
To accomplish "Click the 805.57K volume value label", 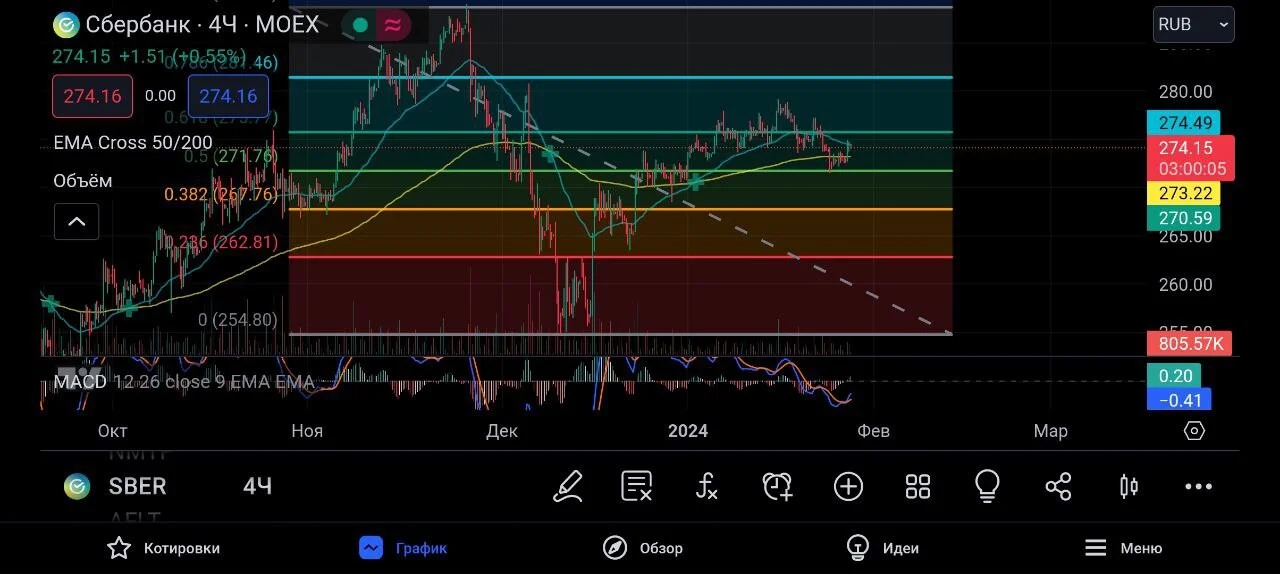I will (1190, 344).
